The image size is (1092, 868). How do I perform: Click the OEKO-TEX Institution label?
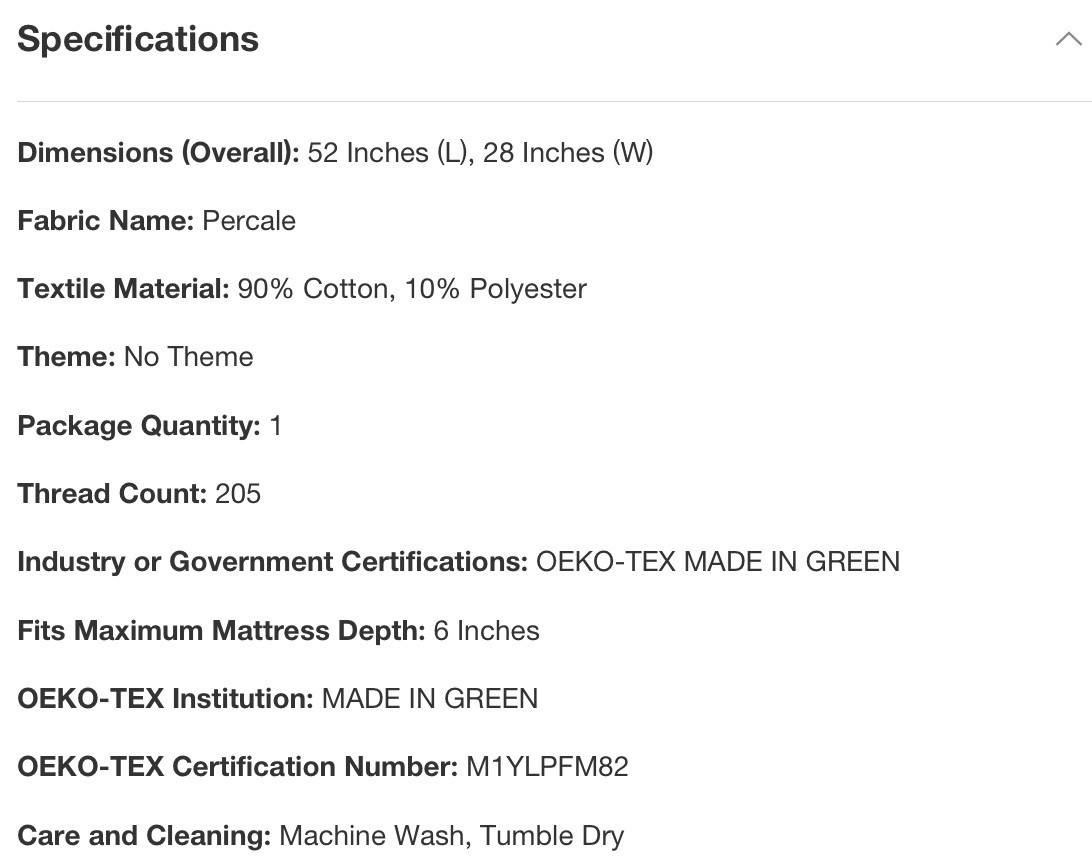[165, 698]
